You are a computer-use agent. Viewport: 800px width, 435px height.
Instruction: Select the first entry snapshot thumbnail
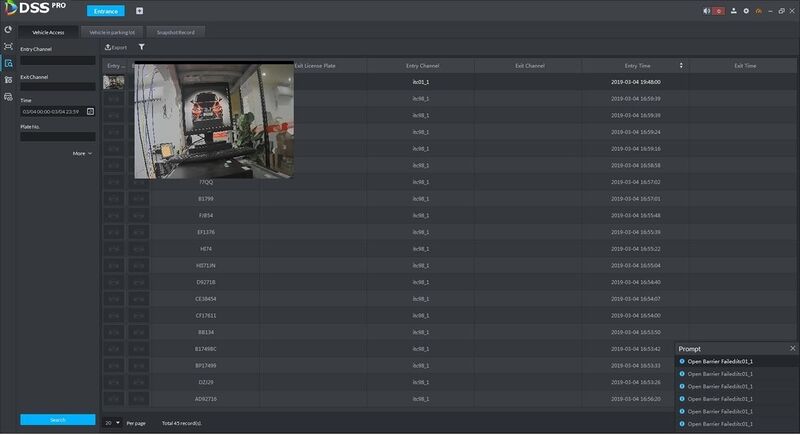click(113, 82)
